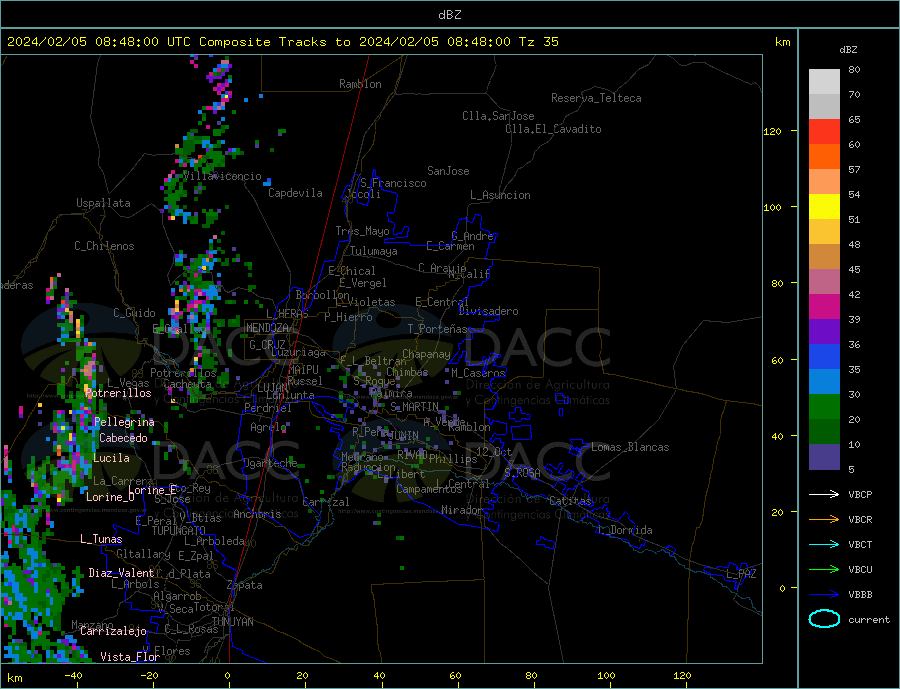
Task: Click the 'Lucila' pink label
Action: [x=111, y=458]
